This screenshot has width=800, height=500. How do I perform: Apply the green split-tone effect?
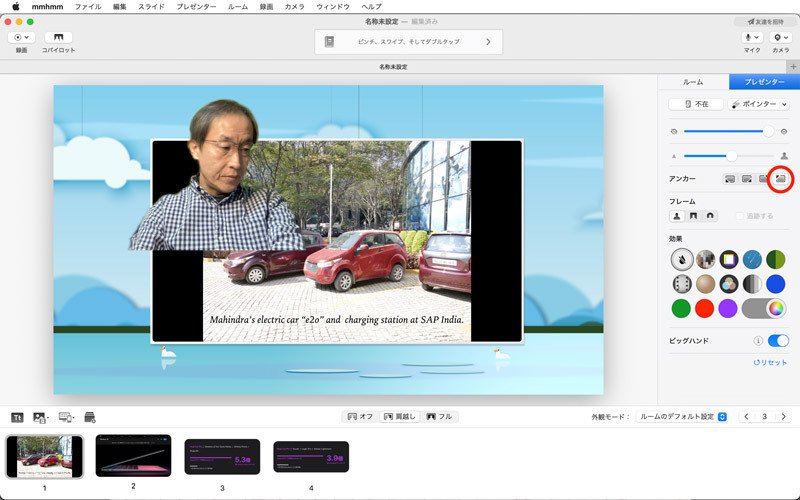point(776,259)
